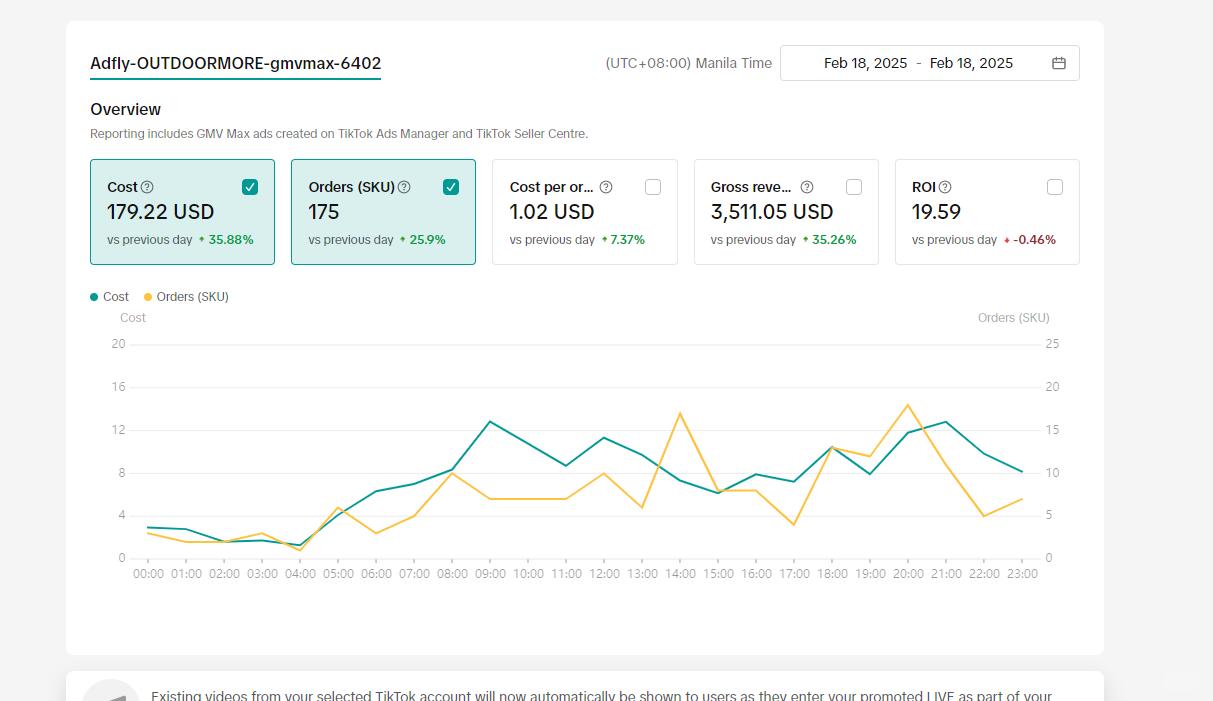
Task: Open the Feb 18, 2025 date range picker
Action: (930, 63)
